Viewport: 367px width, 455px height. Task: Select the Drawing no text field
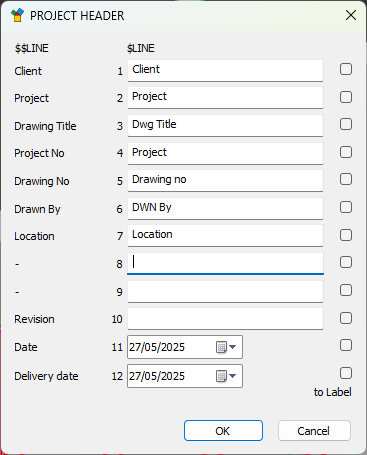pos(225,180)
